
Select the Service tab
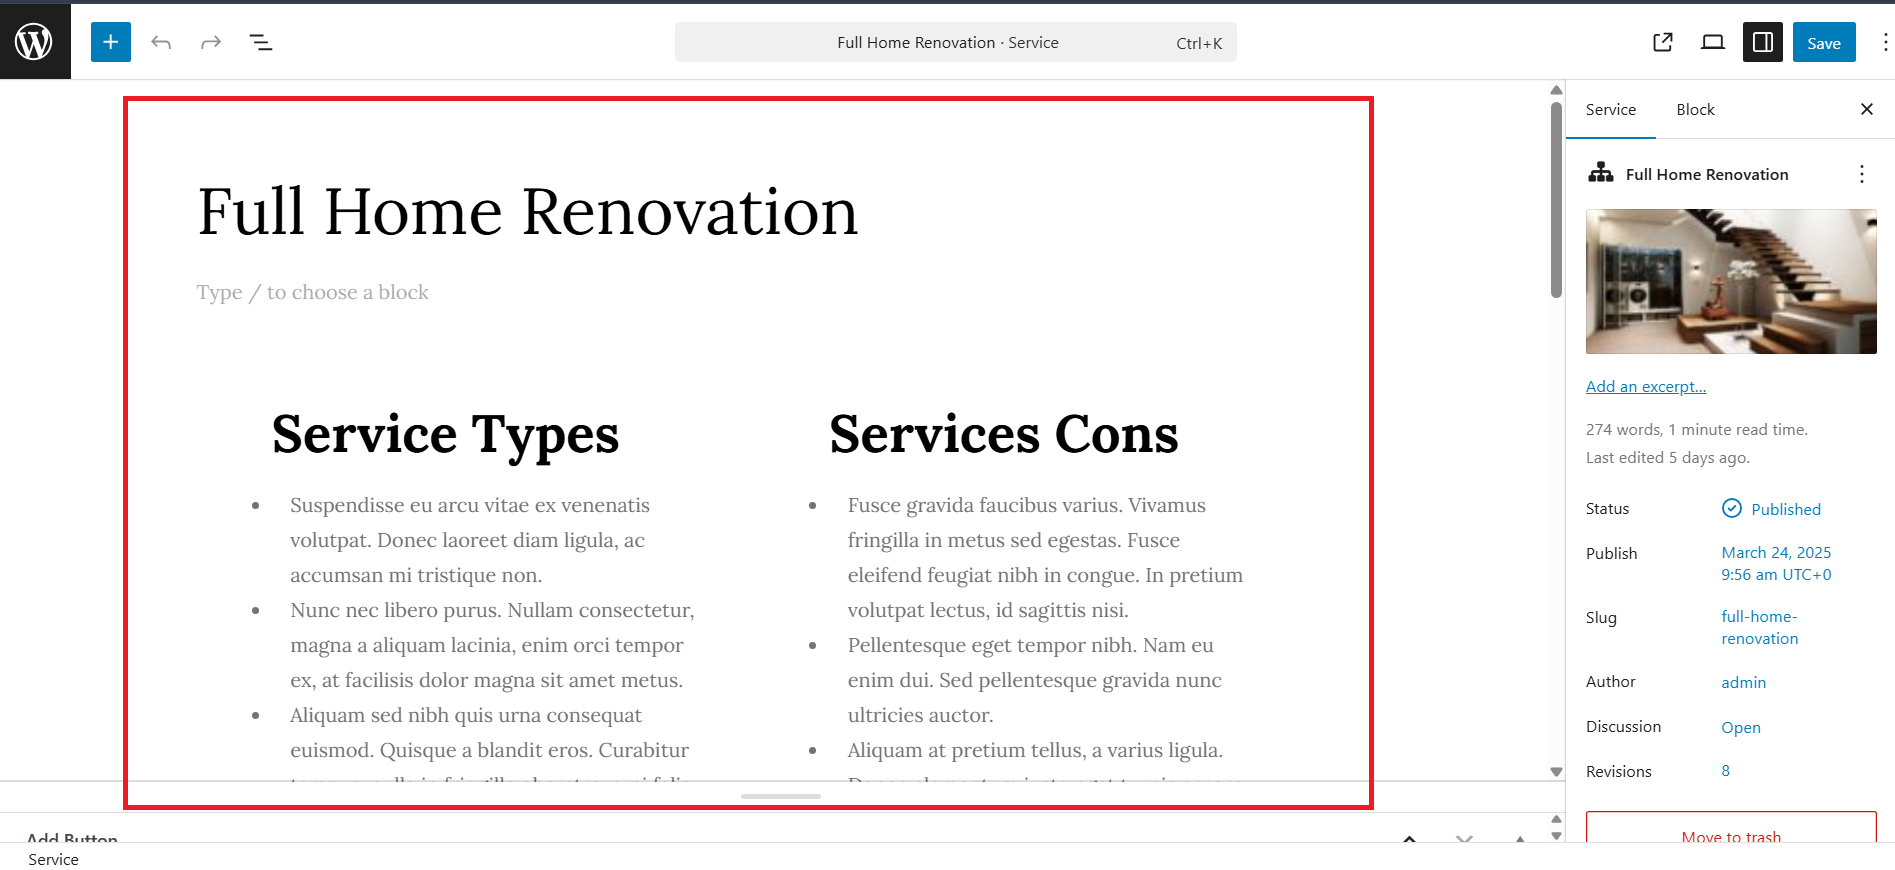click(1610, 109)
